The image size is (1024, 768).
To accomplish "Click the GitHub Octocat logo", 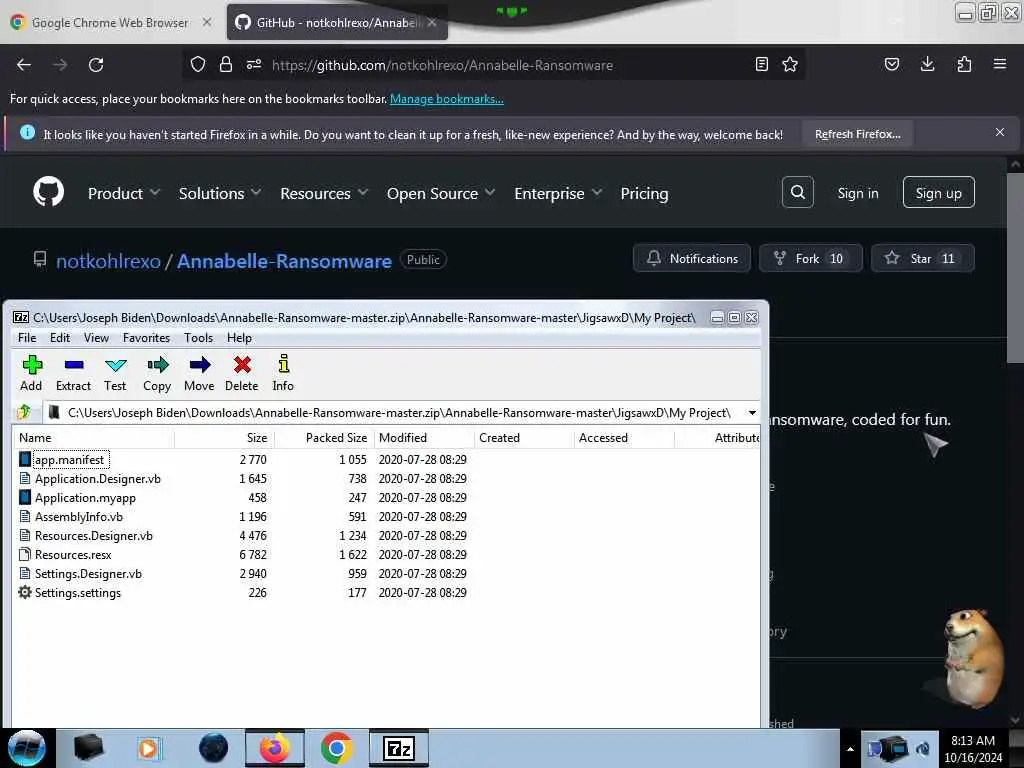I will (48, 192).
